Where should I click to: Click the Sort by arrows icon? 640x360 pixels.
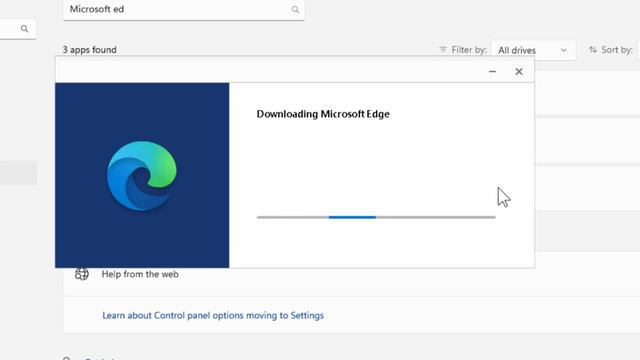click(x=593, y=49)
